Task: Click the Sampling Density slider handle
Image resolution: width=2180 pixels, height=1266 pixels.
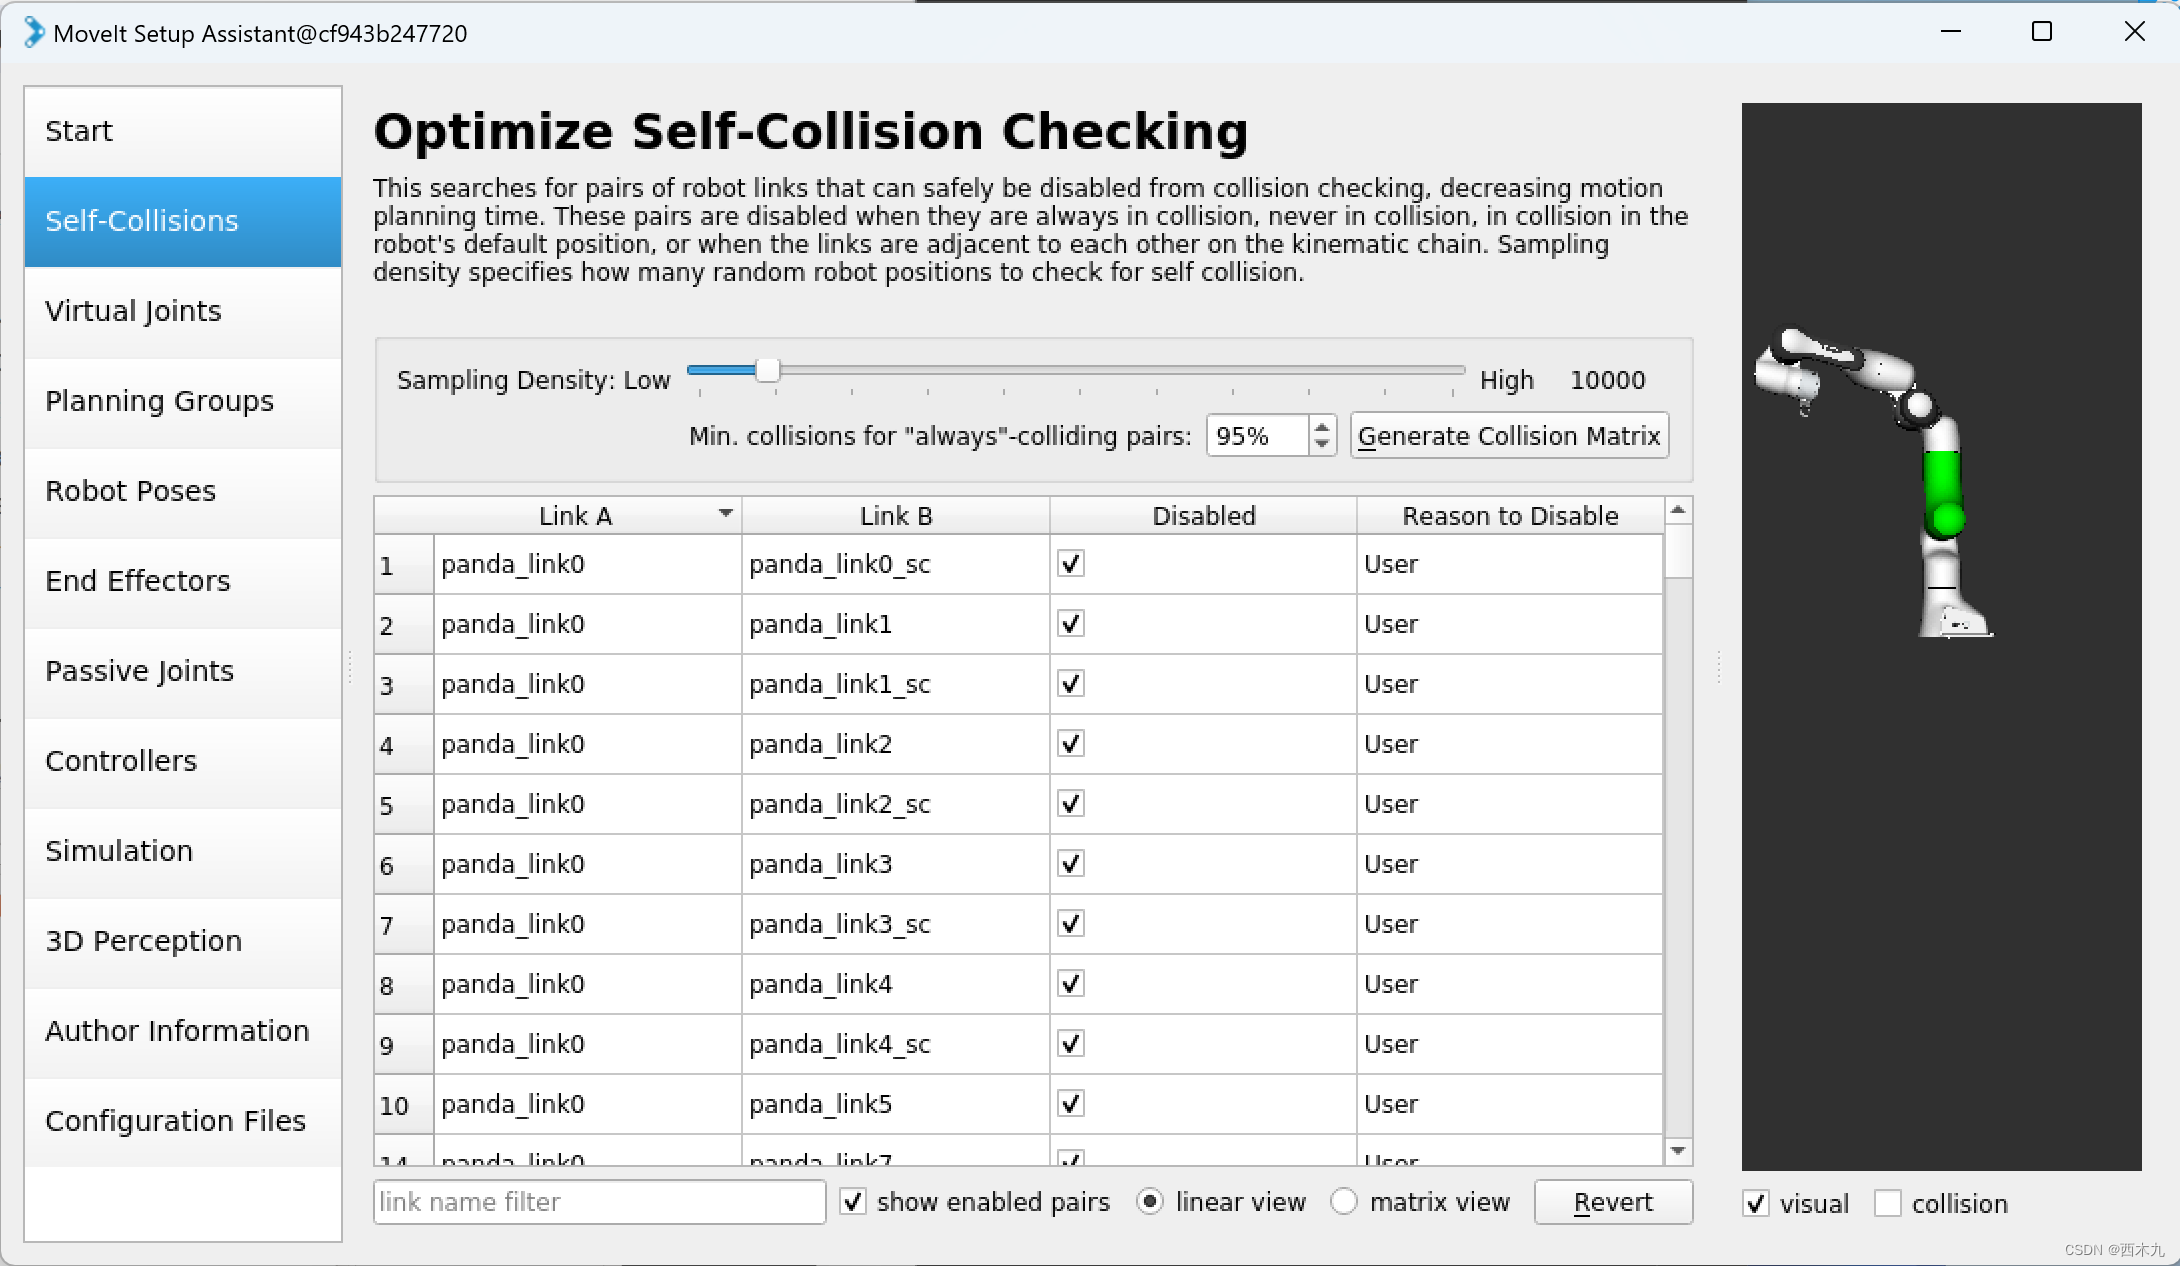Action: [767, 370]
